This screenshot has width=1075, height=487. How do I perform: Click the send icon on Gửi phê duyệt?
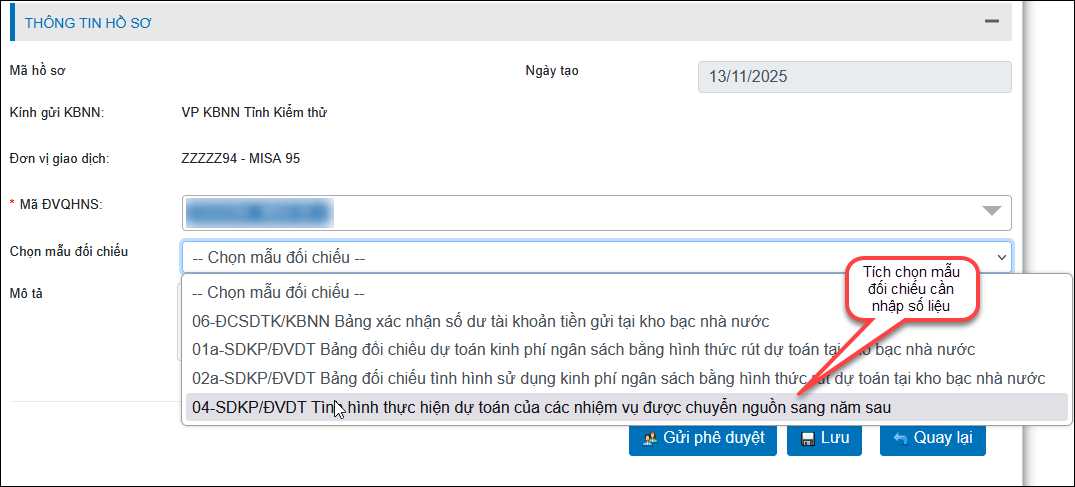coord(648,437)
